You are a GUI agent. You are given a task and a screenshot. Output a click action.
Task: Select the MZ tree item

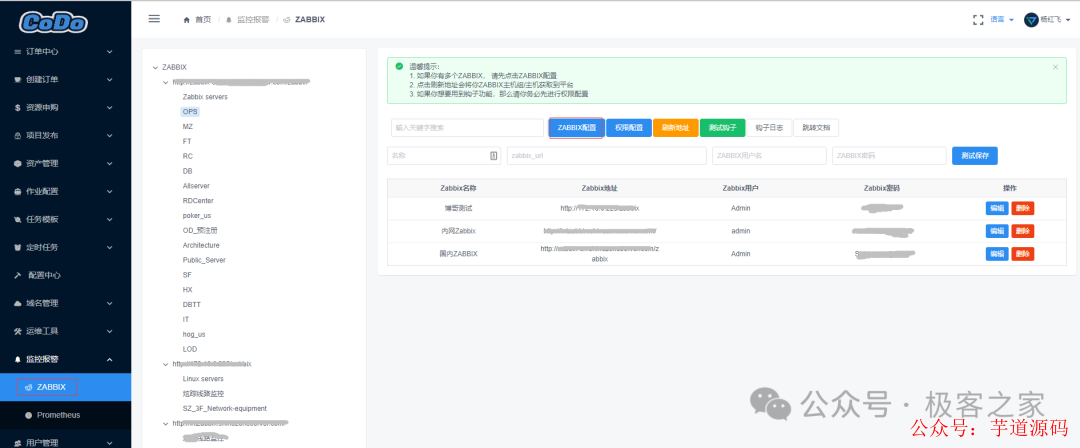[x=187, y=127]
